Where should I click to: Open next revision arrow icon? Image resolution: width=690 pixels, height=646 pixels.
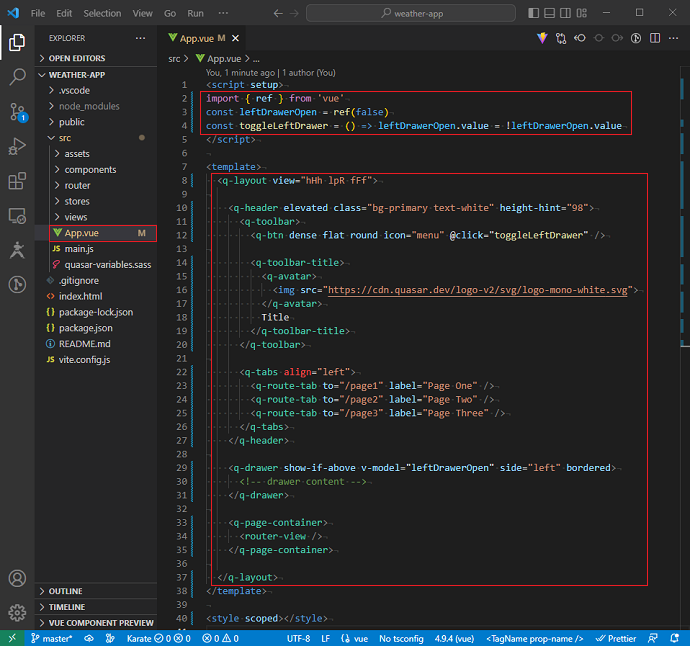(617, 38)
